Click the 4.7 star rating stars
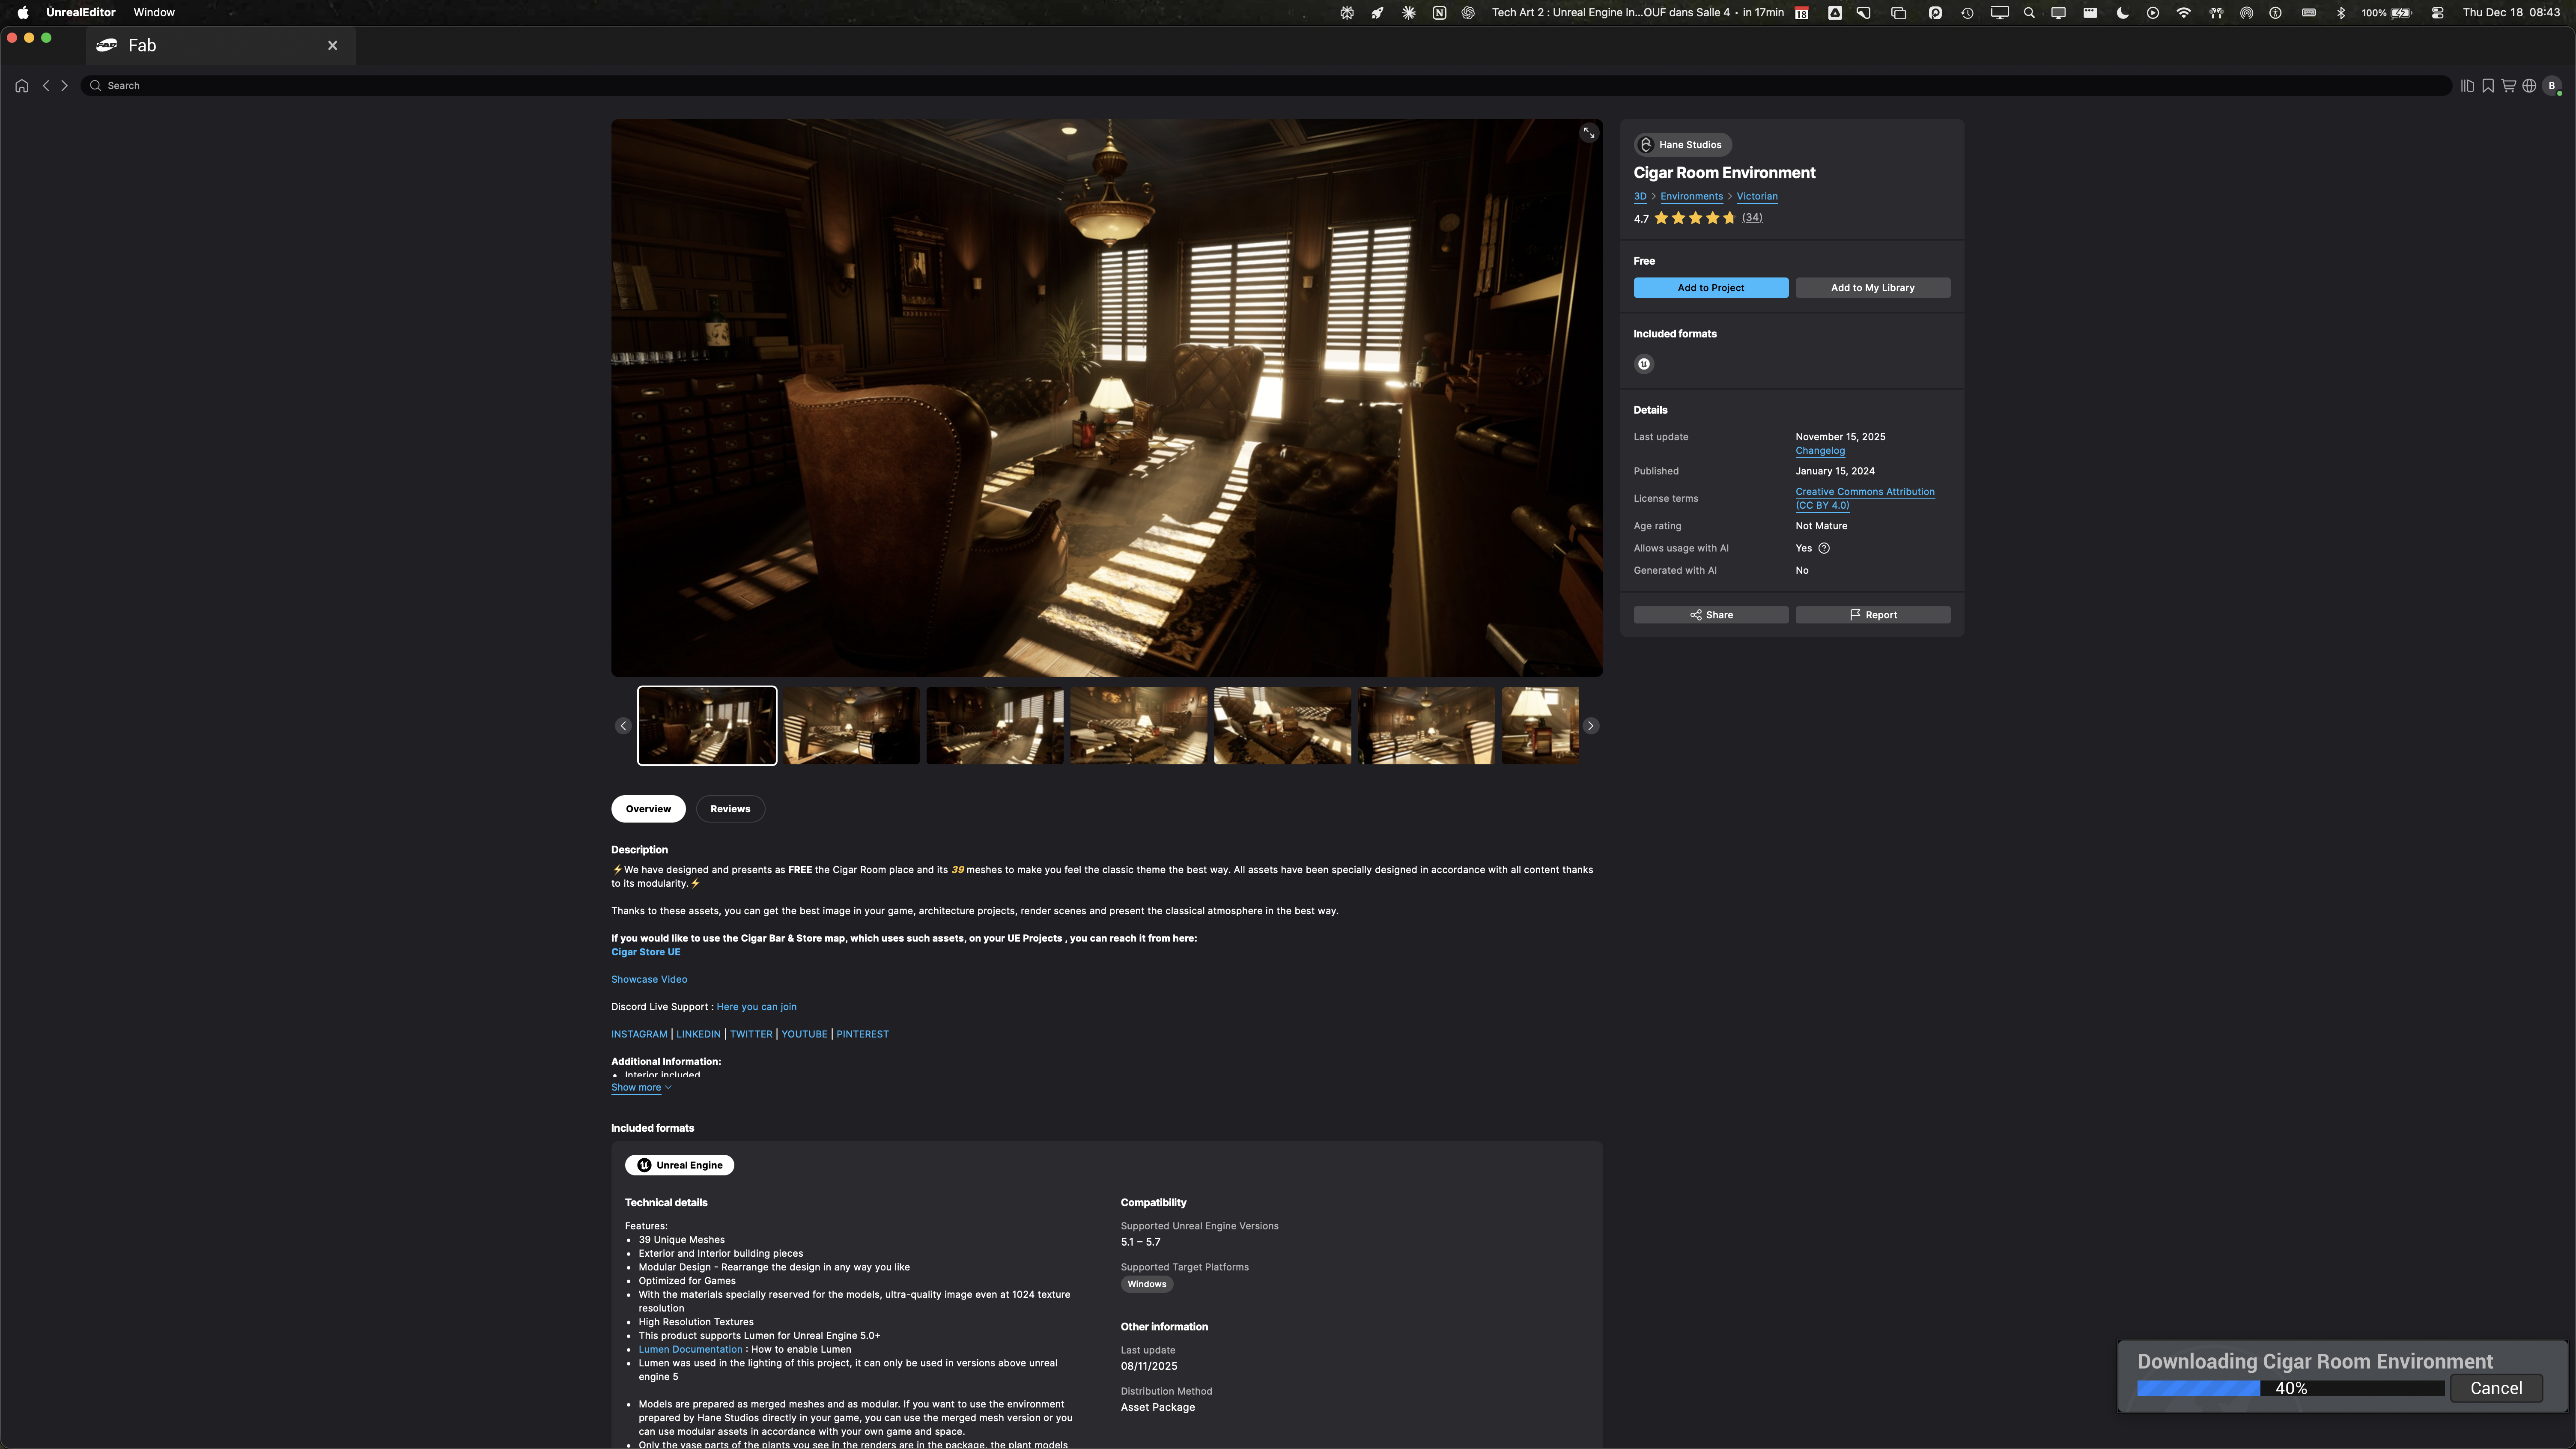Image resolution: width=2576 pixels, height=1449 pixels. click(1695, 218)
